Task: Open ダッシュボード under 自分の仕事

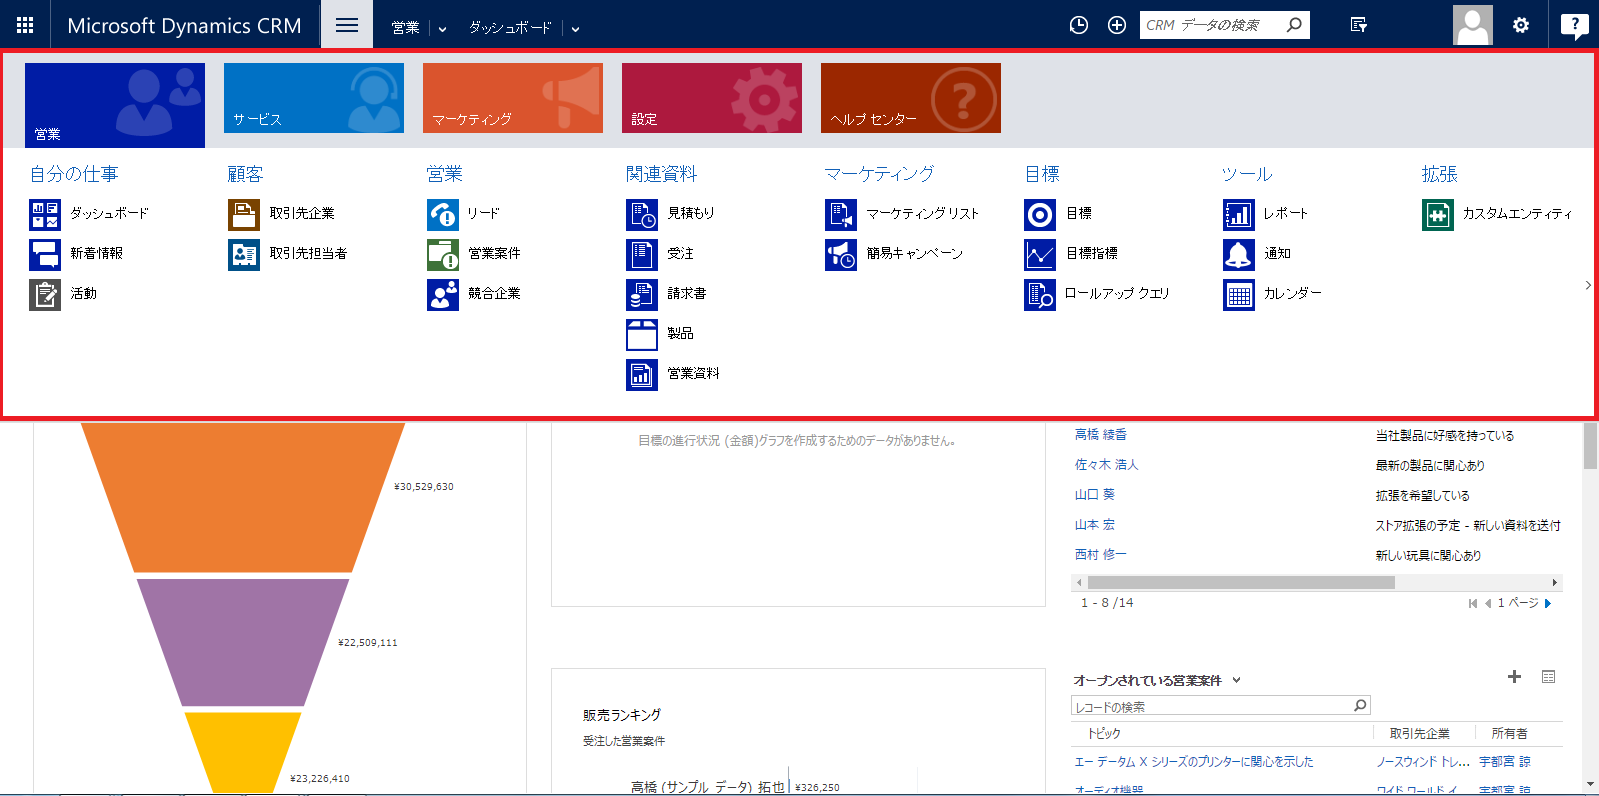Action: coord(89,214)
